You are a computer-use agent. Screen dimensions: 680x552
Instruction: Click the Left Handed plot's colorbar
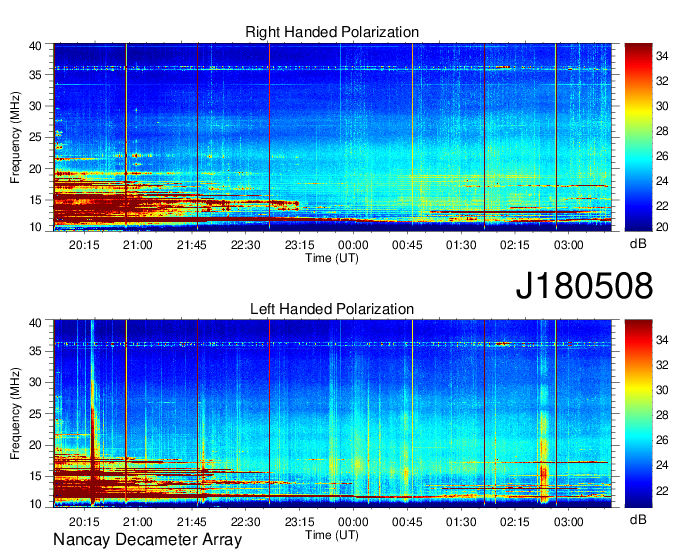click(638, 413)
